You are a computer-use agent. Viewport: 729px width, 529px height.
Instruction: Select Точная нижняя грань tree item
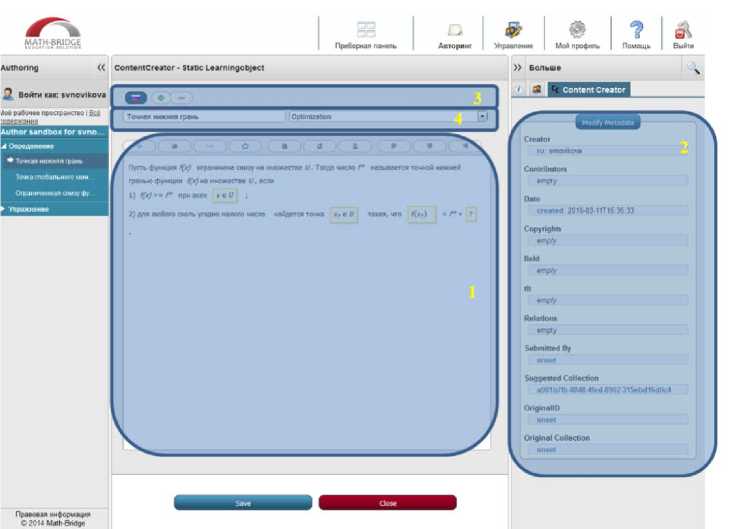point(49,161)
